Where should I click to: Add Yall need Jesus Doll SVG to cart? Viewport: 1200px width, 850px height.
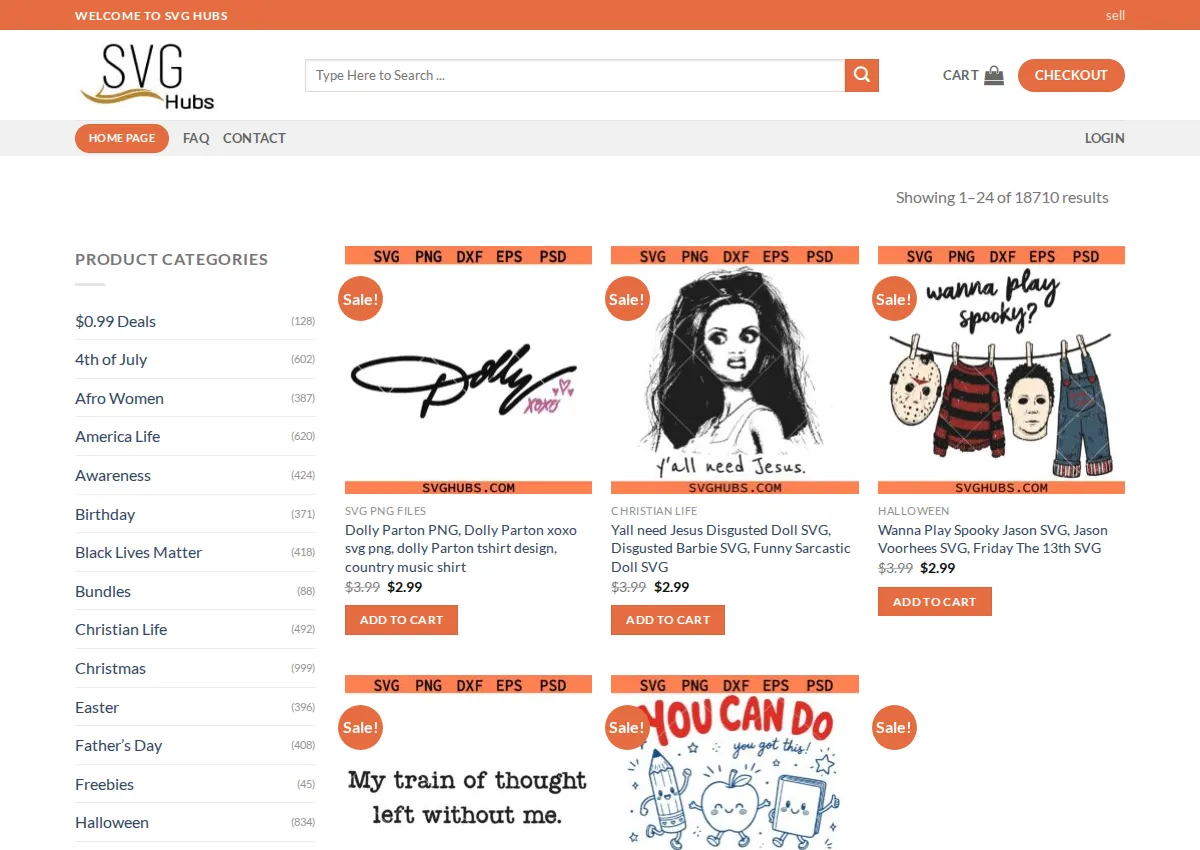pyautogui.click(x=668, y=620)
